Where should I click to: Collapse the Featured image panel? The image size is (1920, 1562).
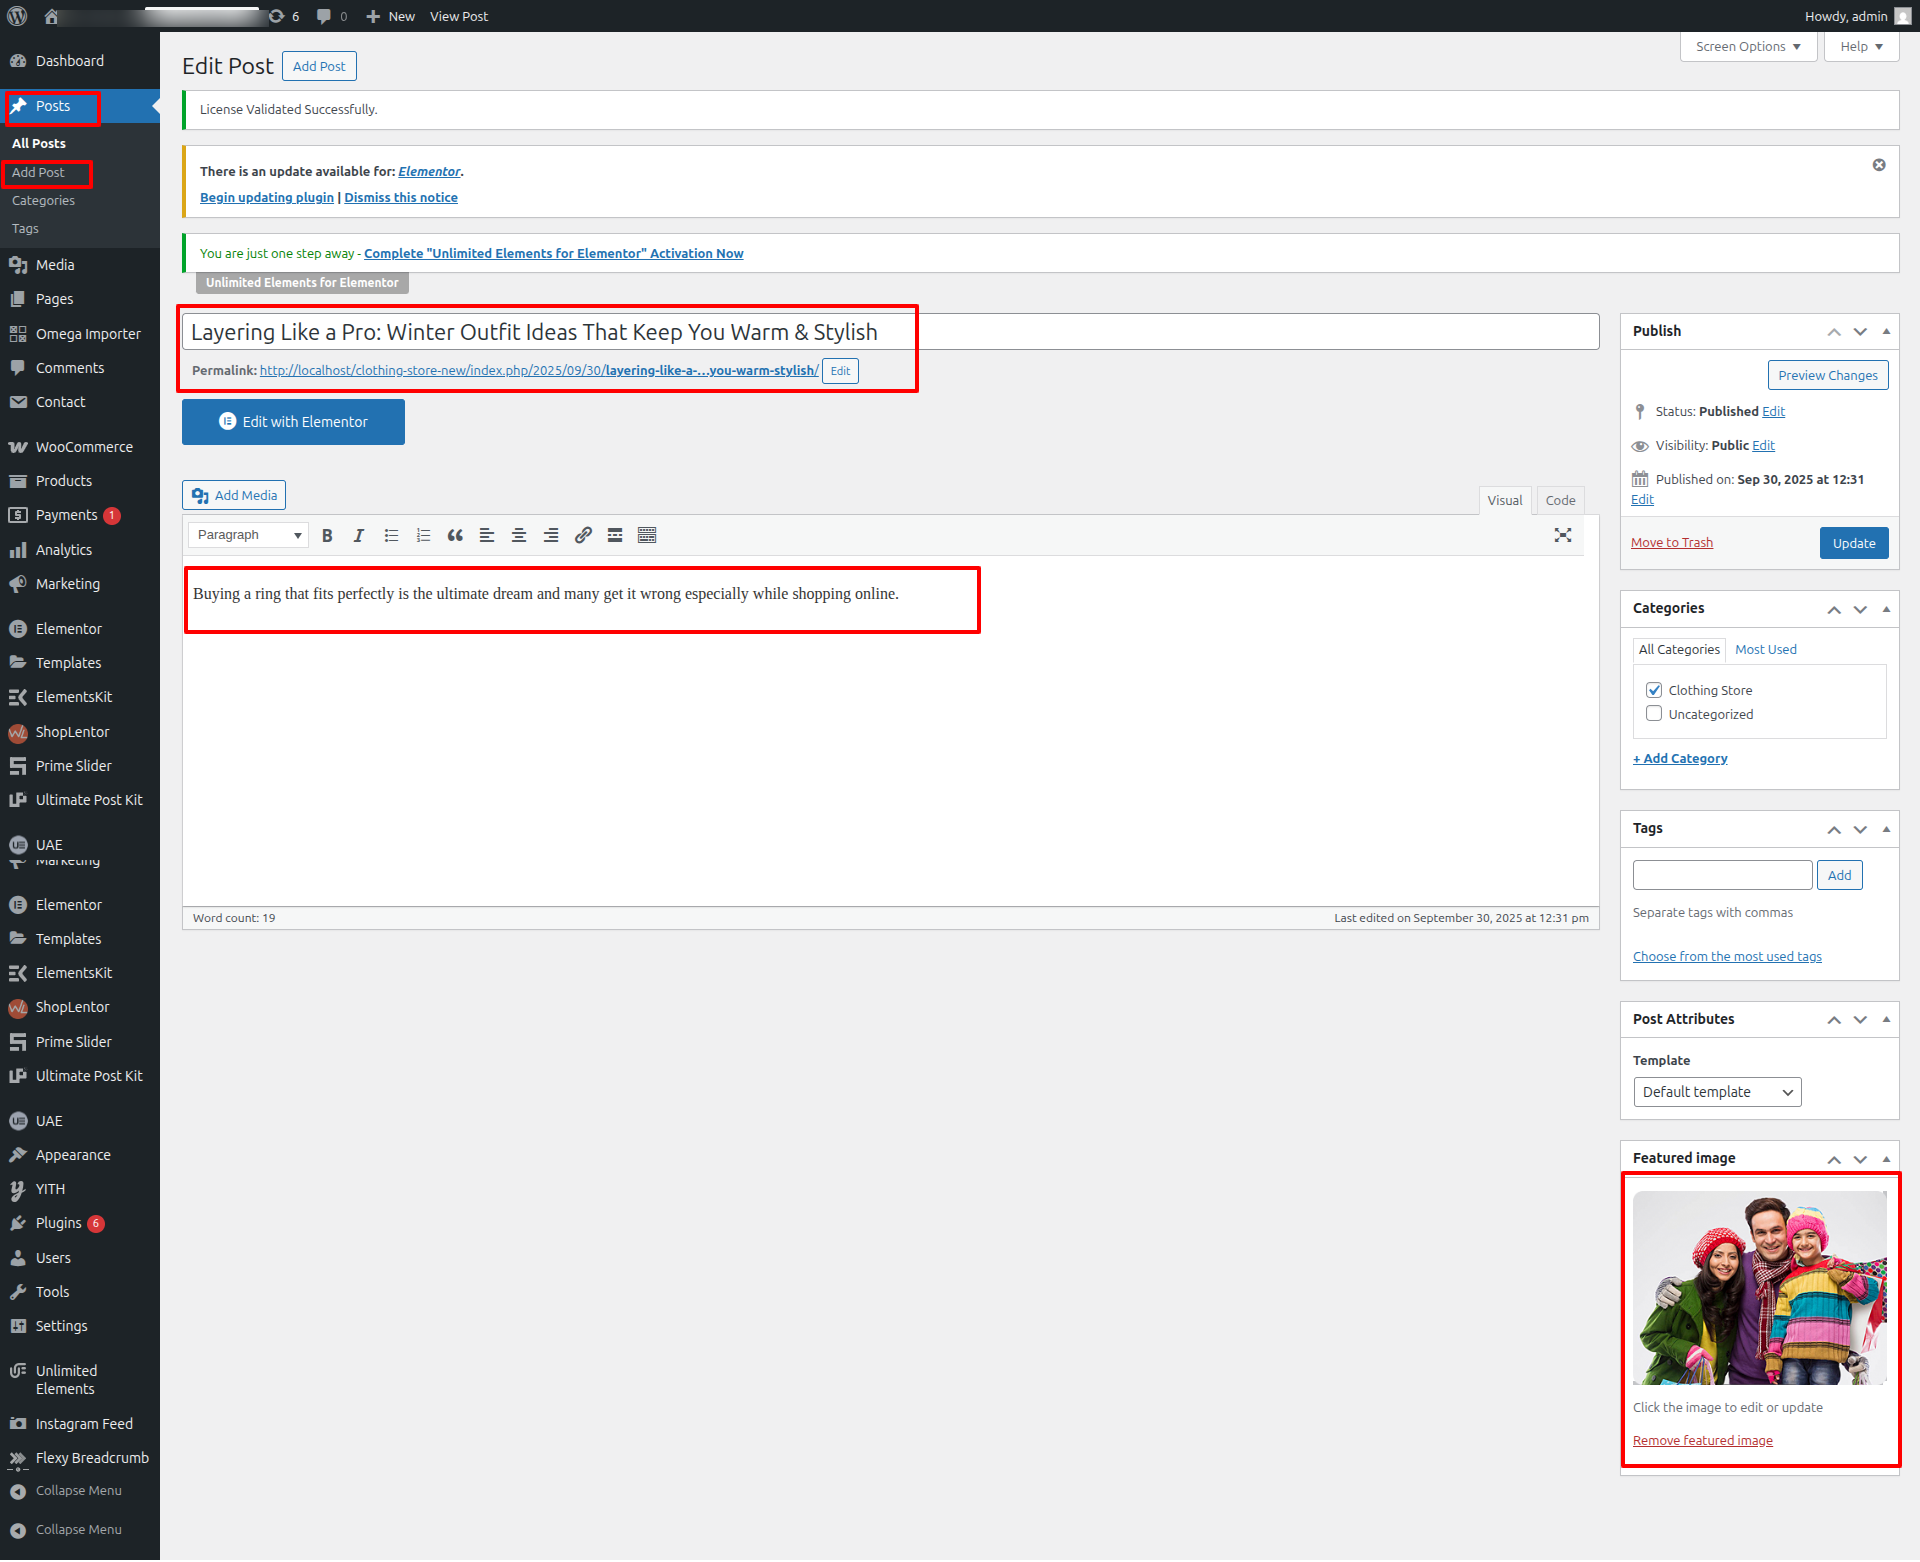pos(1886,1158)
